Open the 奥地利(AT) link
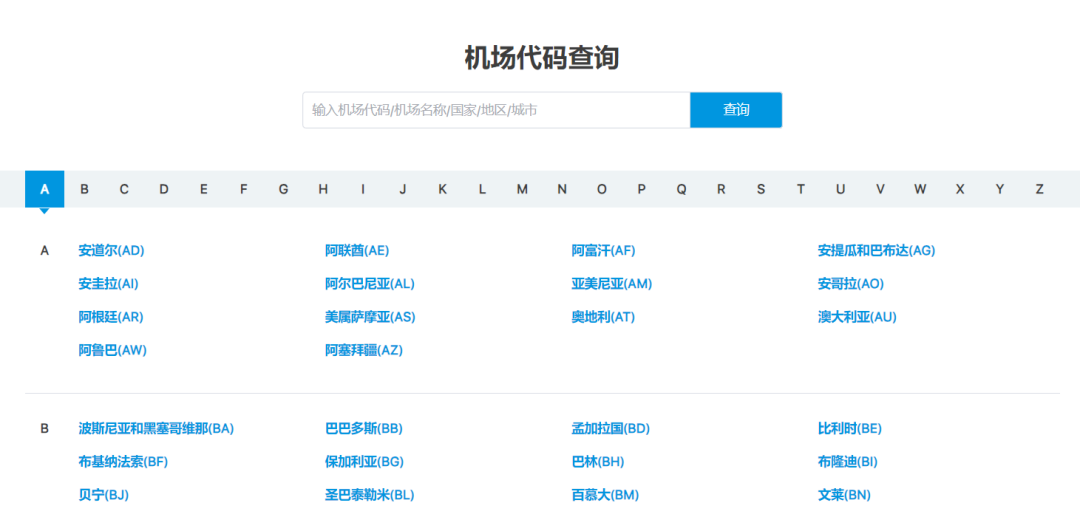This screenshot has height=517, width=1080. click(x=603, y=317)
